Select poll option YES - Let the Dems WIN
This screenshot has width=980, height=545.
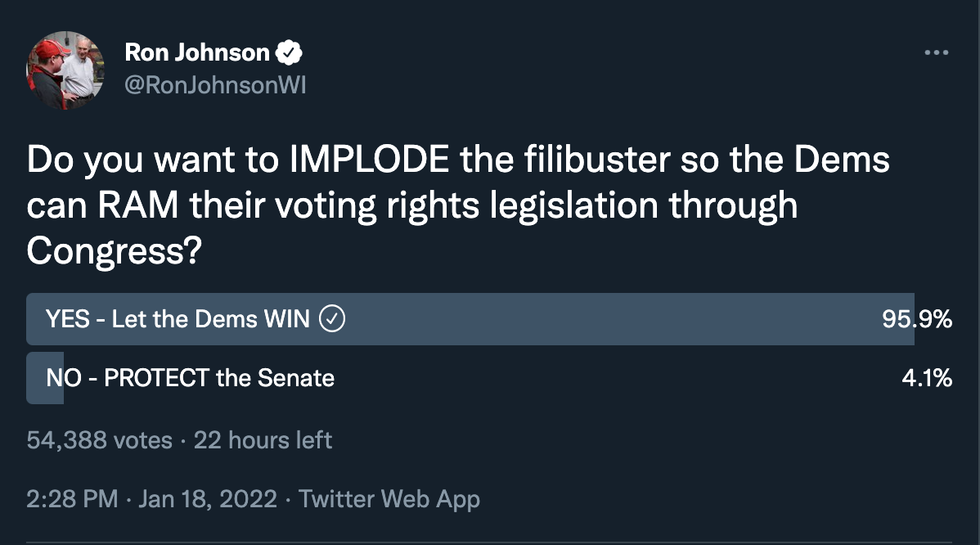click(x=178, y=319)
